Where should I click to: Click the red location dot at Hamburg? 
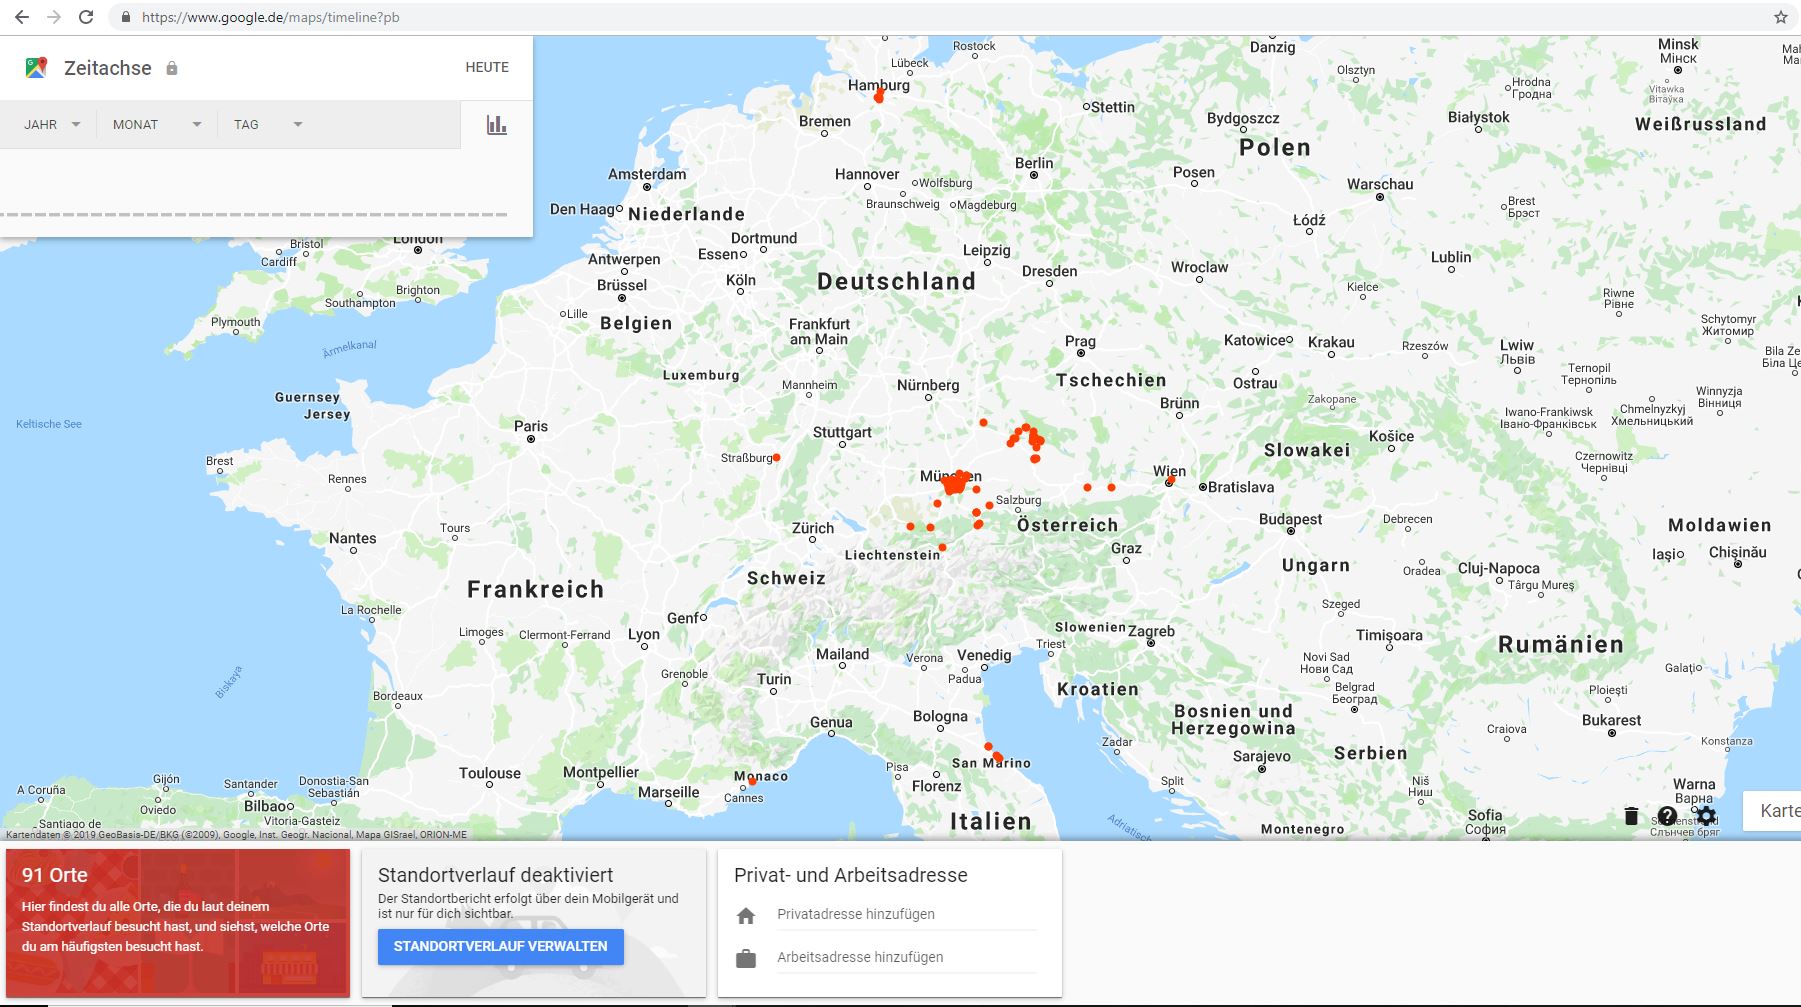click(x=879, y=95)
